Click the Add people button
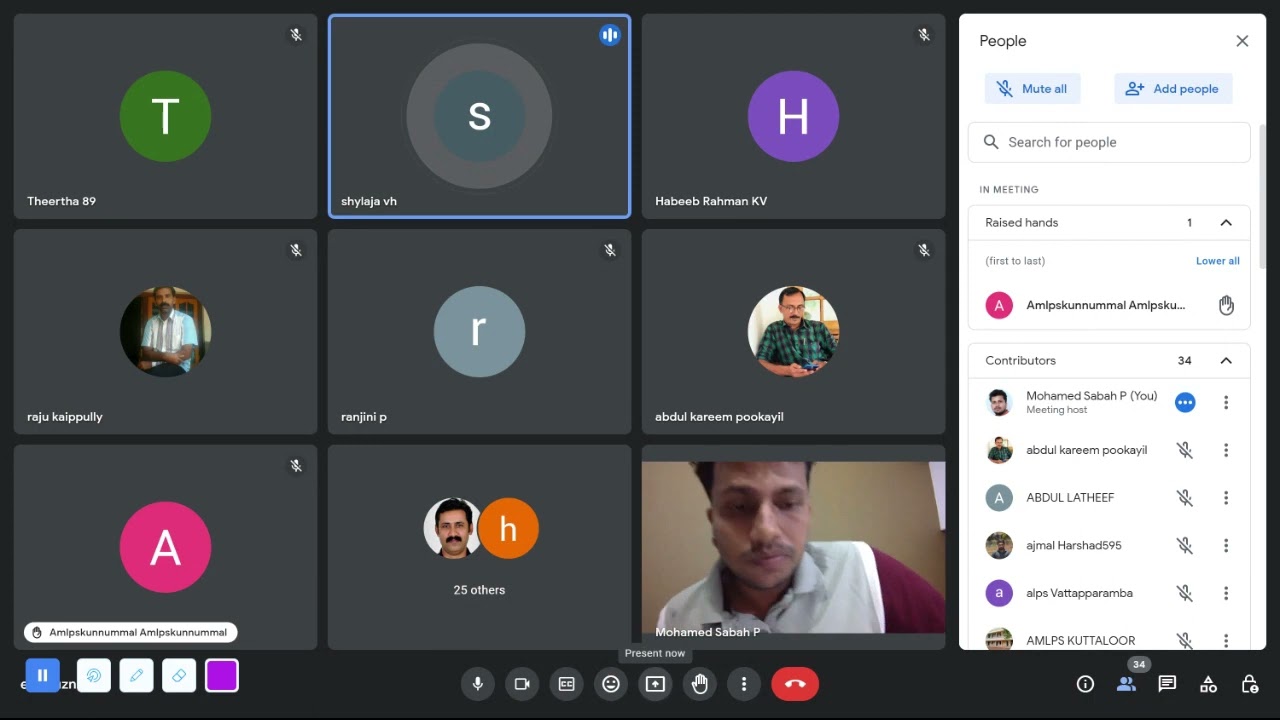1280x720 pixels. click(x=1173, y=89)
